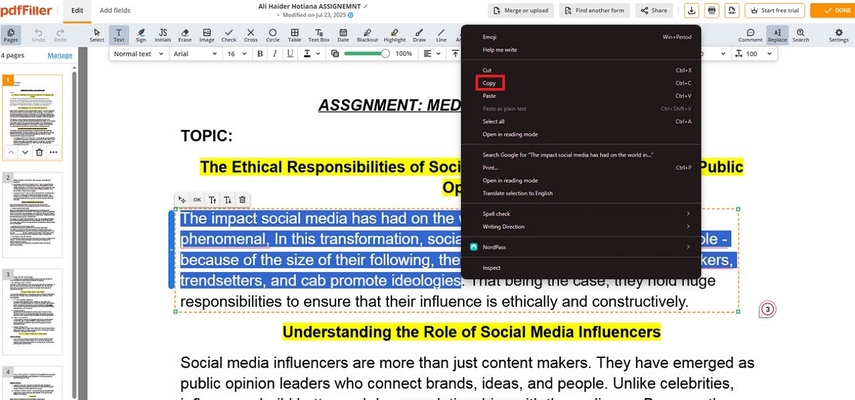
Task: Toggle the Replace text tool
Action: (x=777, y=35)
